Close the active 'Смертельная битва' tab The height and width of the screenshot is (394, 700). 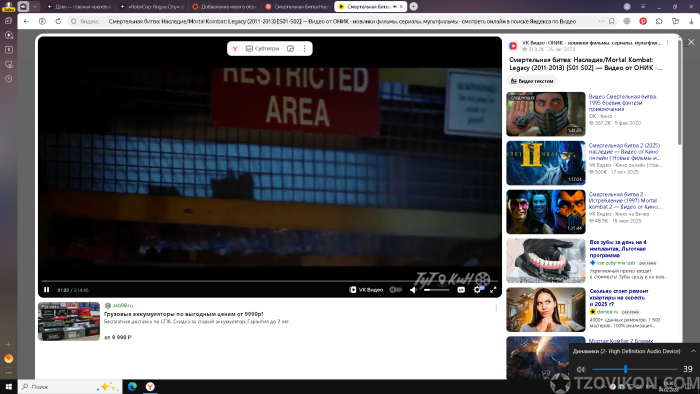pos(401,6)
